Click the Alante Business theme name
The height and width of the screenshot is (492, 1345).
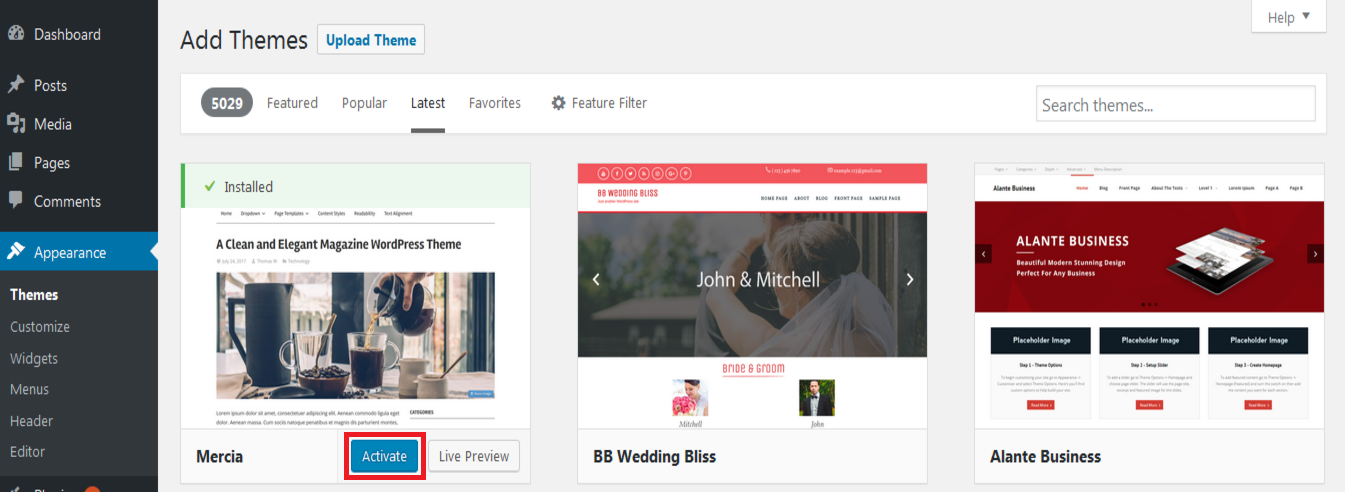tap(1045, 456)
